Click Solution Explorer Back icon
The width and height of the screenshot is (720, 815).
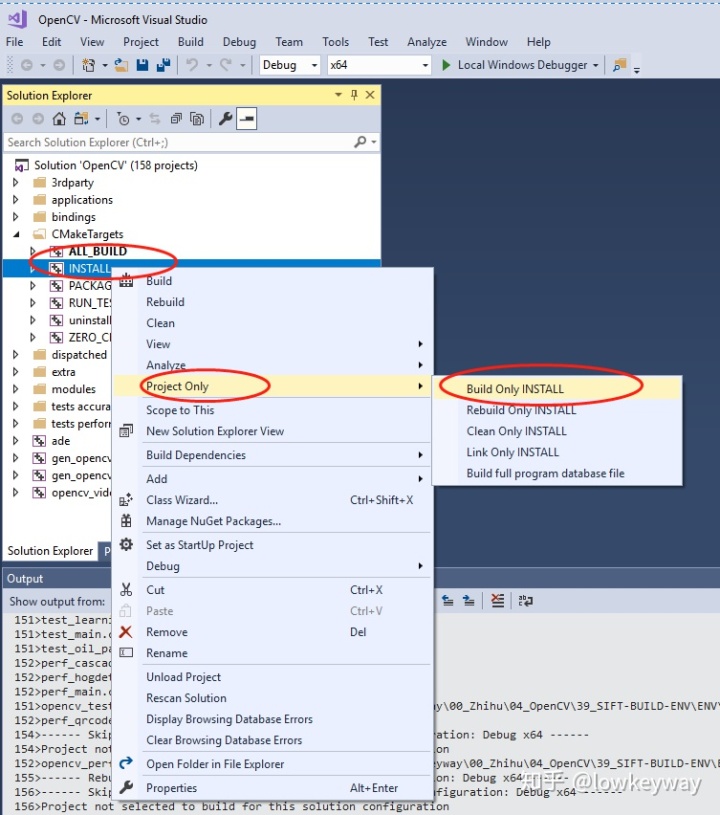[17, 119]
